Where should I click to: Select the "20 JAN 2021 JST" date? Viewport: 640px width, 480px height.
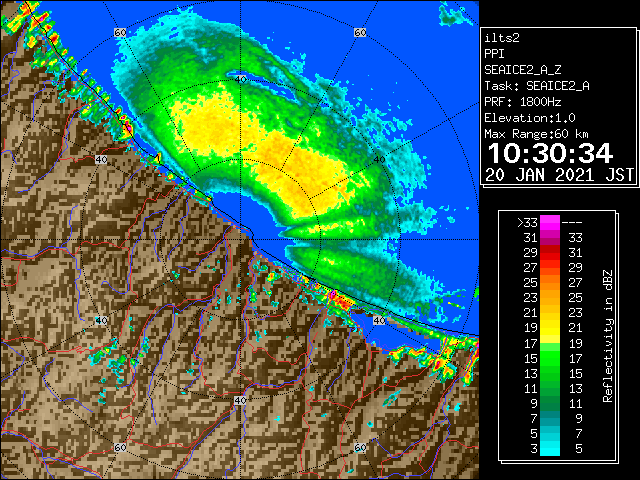(559, 175)
